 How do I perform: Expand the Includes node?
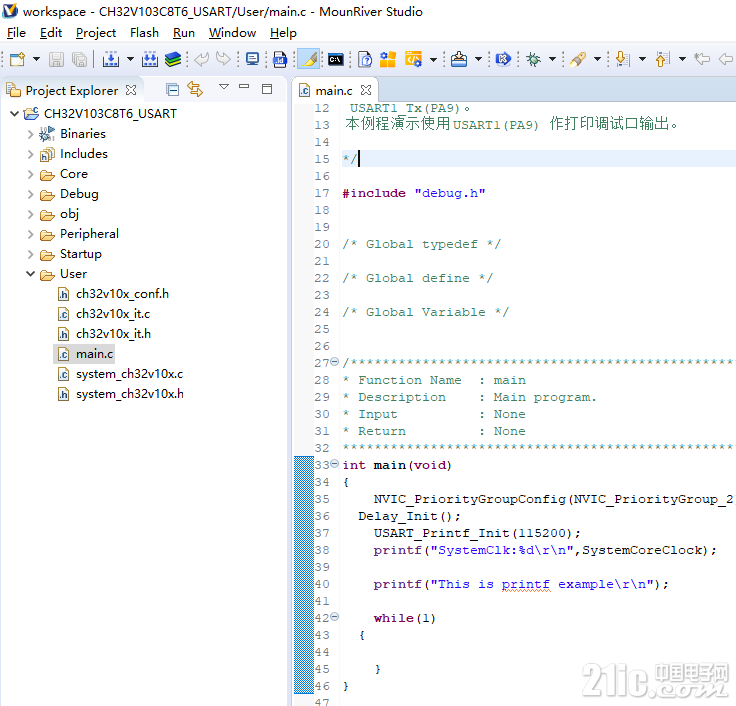click(x=31, y=154)
